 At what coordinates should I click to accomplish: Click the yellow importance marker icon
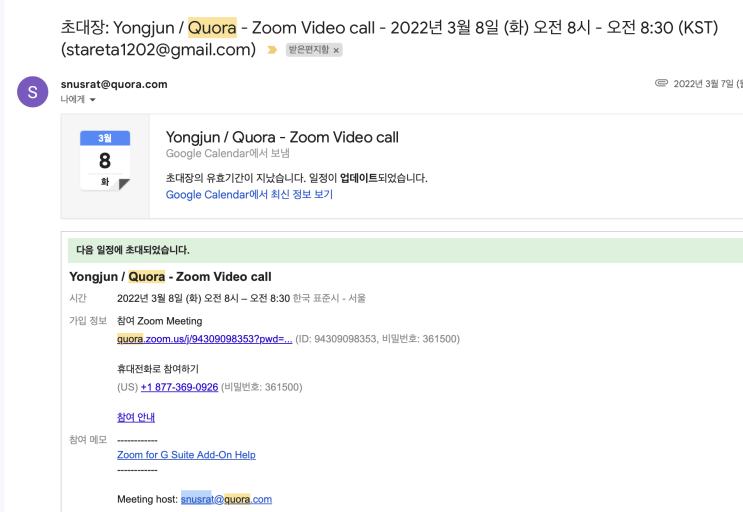(272, 50)
